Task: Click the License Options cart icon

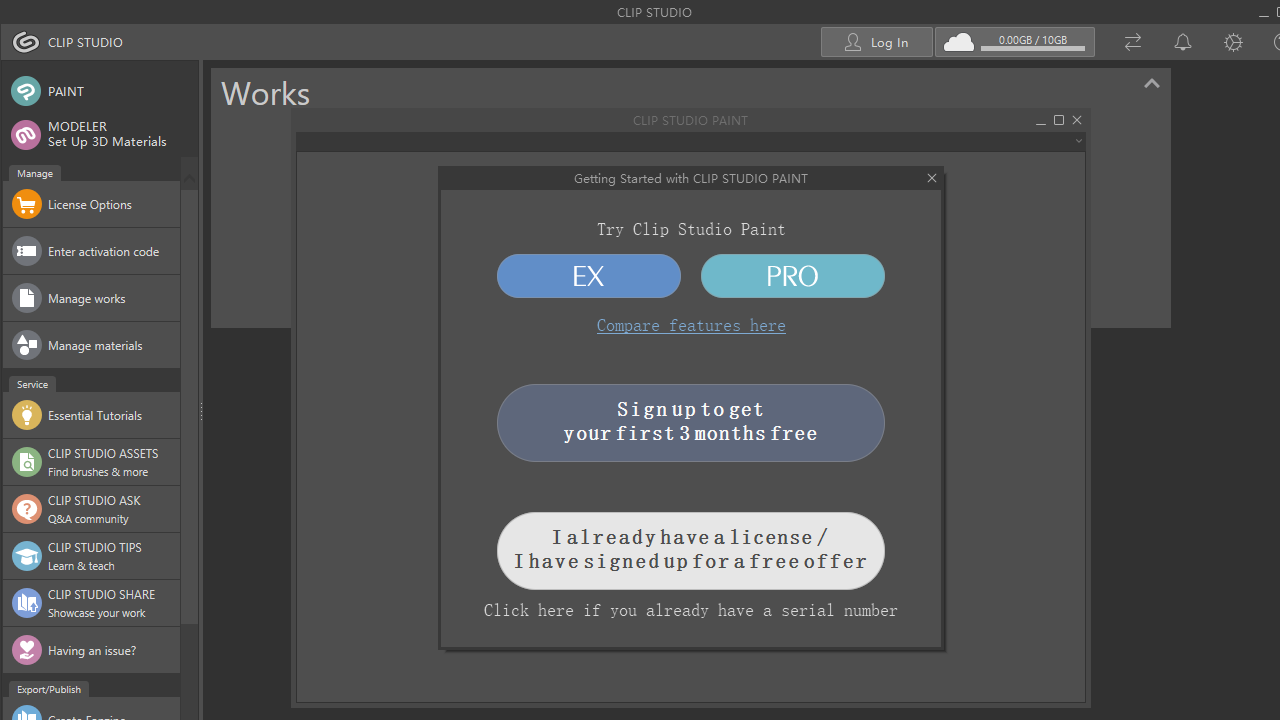Action: 27,205
